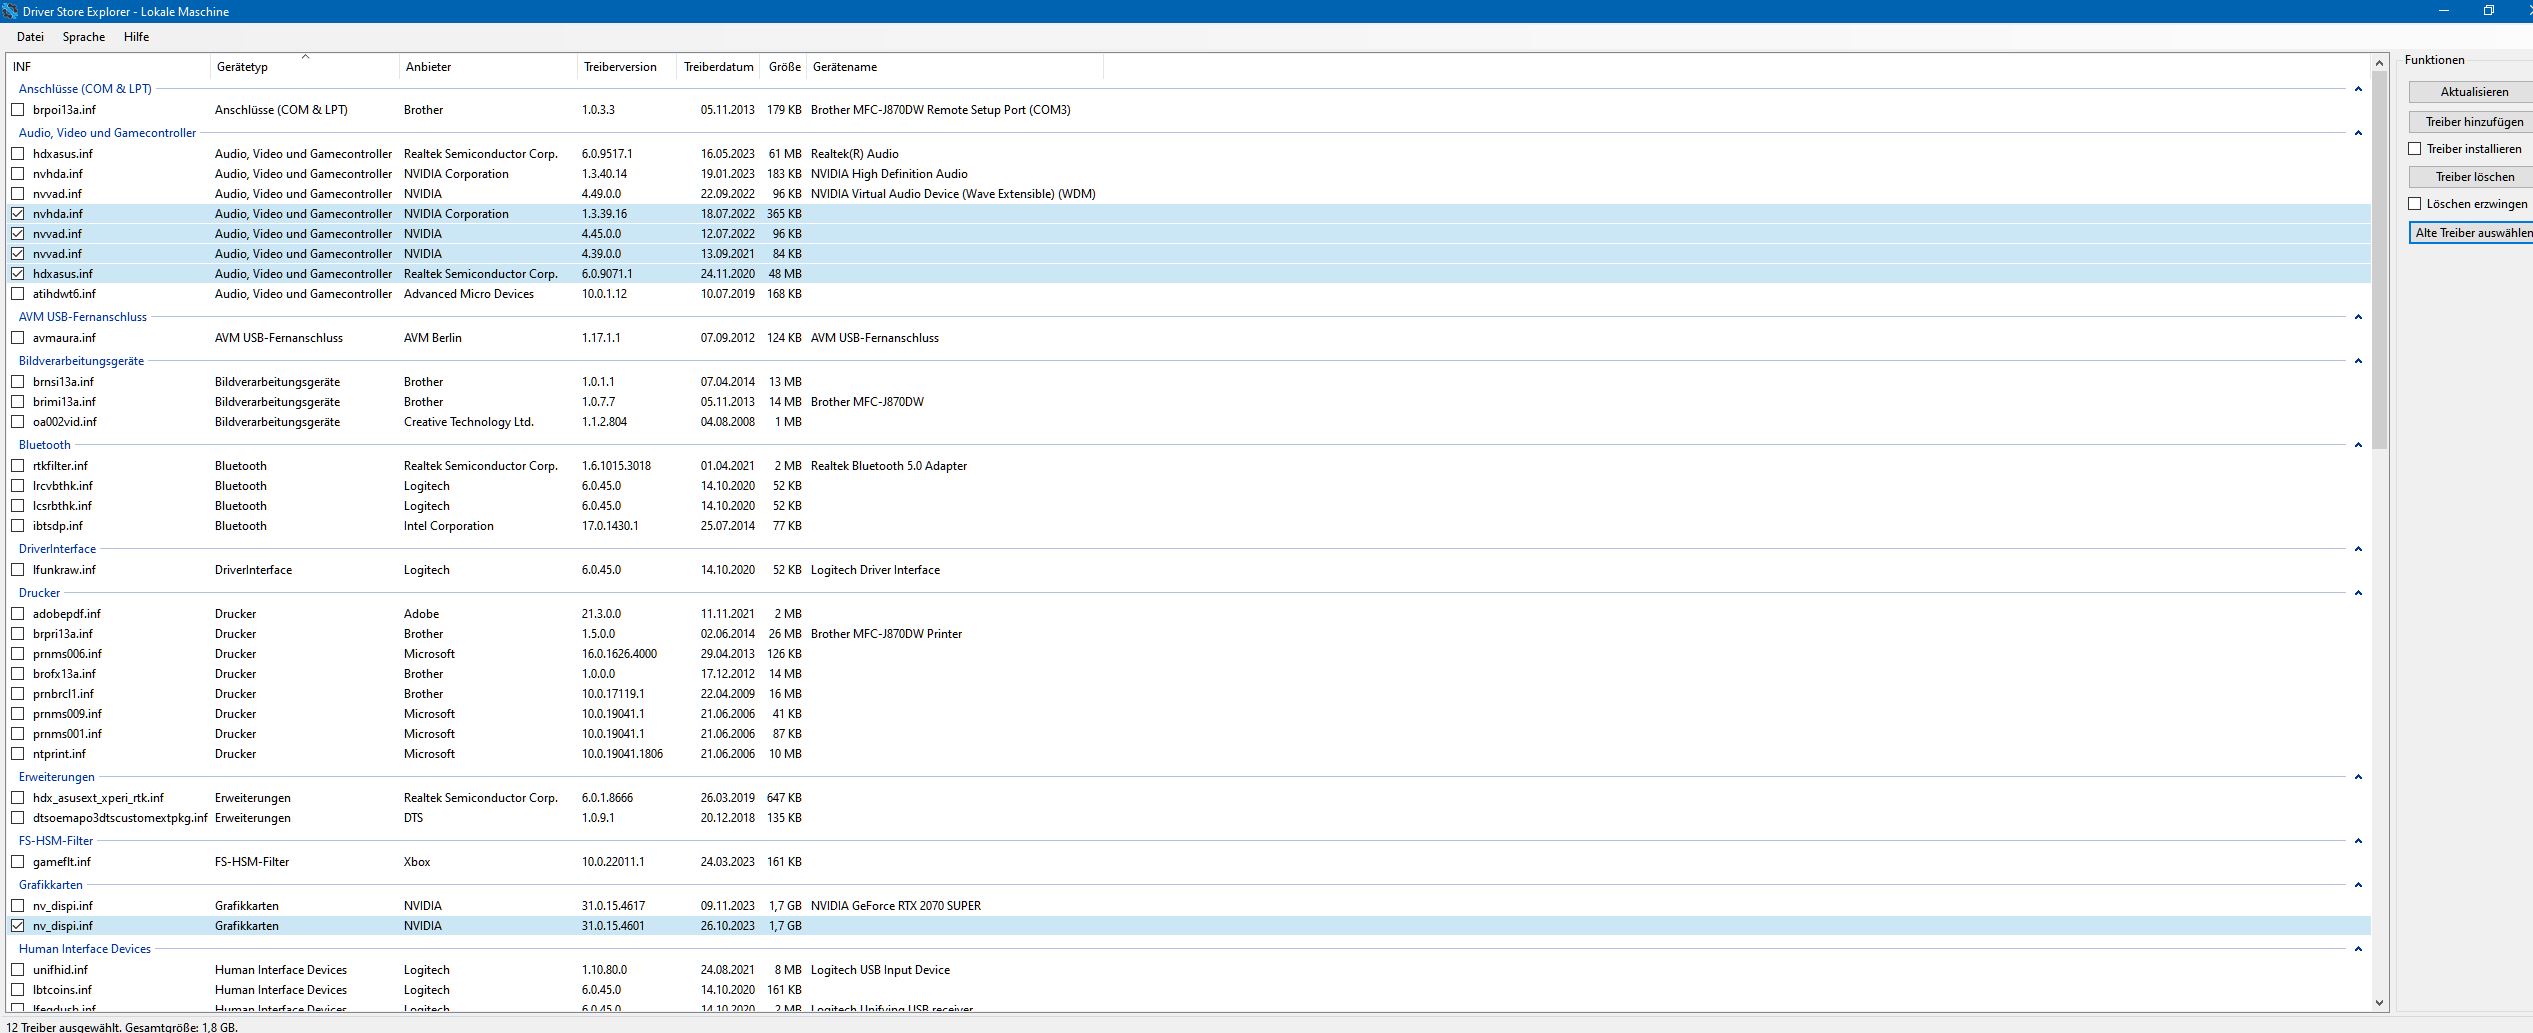This screenshot has width=2533, height=1033.
Task: Check the rtkfilter.inf driver checkbox
Action: [18, 466]
